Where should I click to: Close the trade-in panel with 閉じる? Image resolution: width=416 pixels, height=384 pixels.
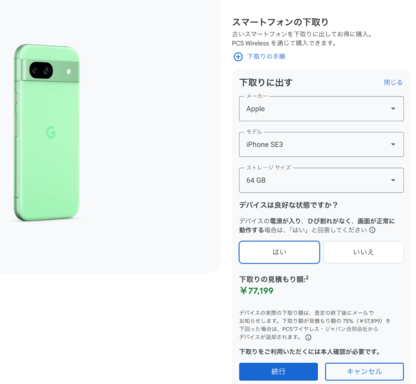(x=393, y=82)
